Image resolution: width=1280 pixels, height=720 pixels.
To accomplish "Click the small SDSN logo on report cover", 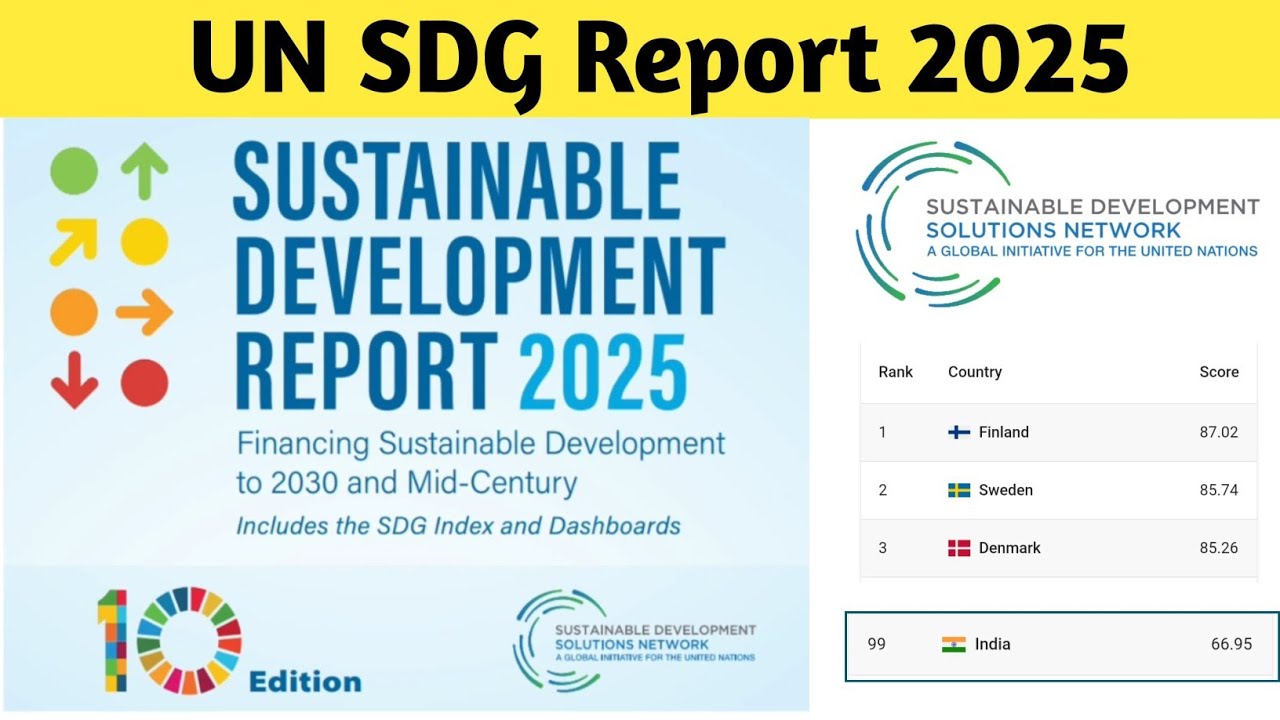I will tap(634, 640).
